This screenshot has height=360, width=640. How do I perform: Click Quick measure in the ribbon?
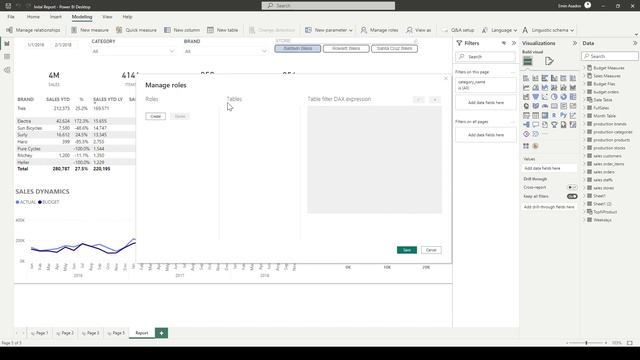click(x=136, y=30)
